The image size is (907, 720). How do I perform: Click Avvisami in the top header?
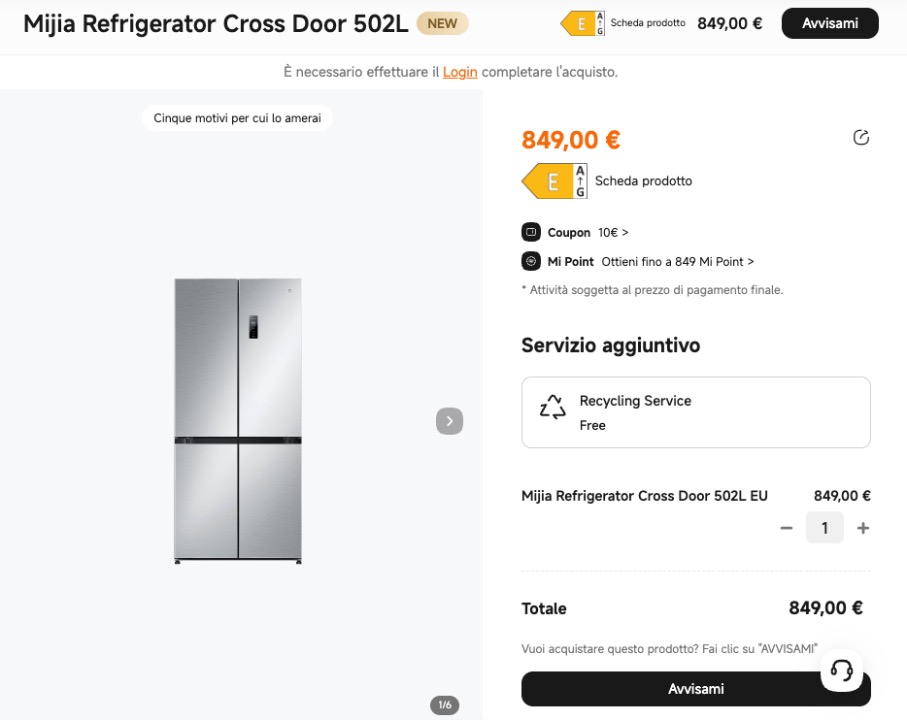tap(829, 22)
